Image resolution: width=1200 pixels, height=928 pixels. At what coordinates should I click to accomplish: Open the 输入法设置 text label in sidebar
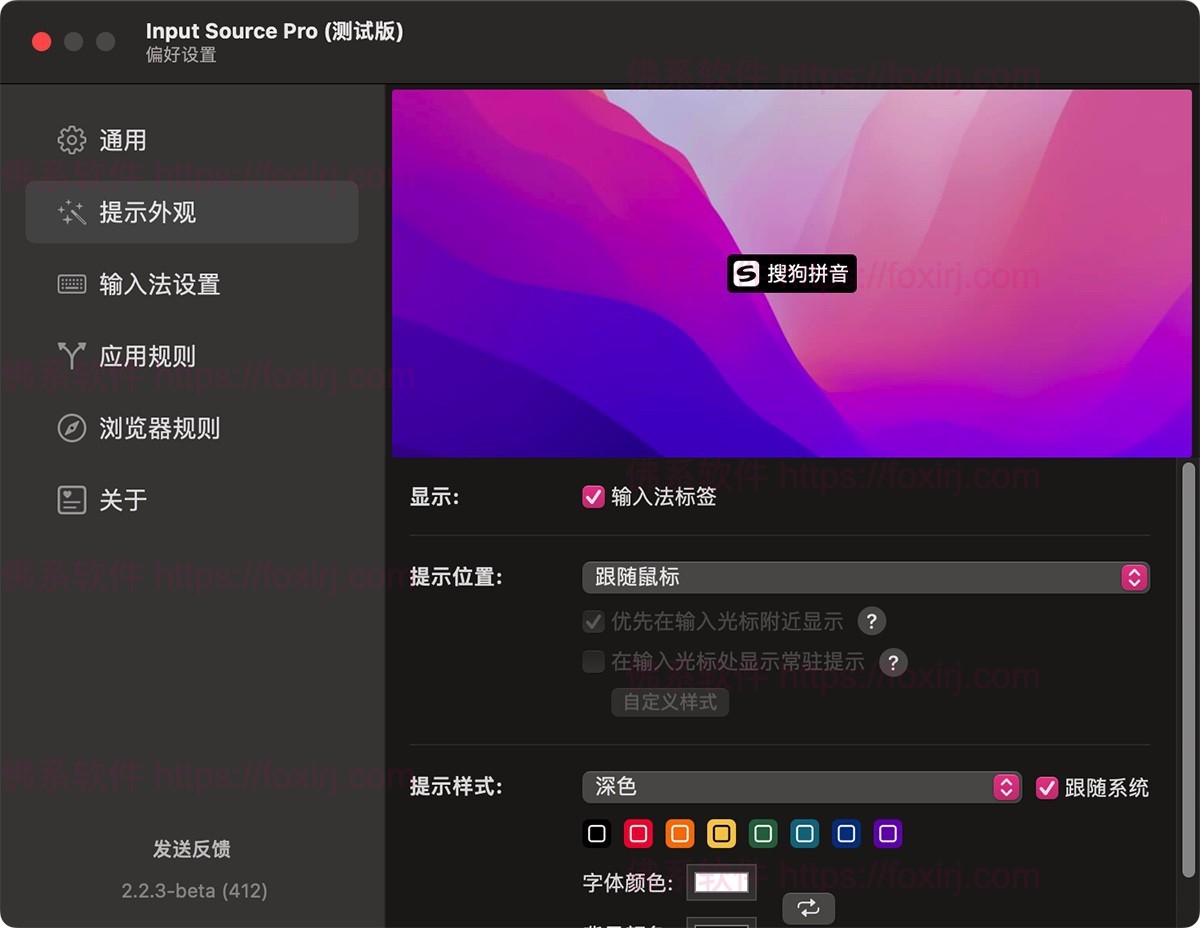tap(160, 284)
